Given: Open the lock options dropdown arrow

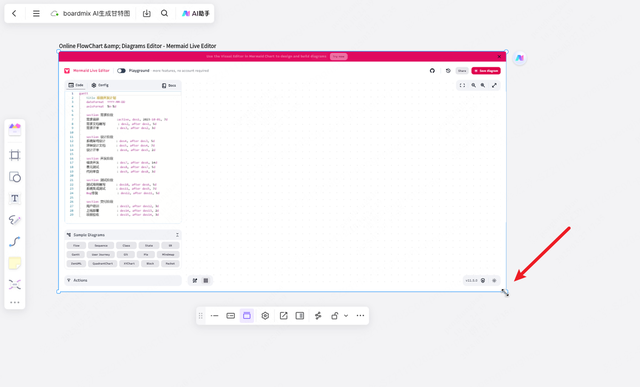Looking at the screenshot, I should pyautogui.click(x=346, y=316).
